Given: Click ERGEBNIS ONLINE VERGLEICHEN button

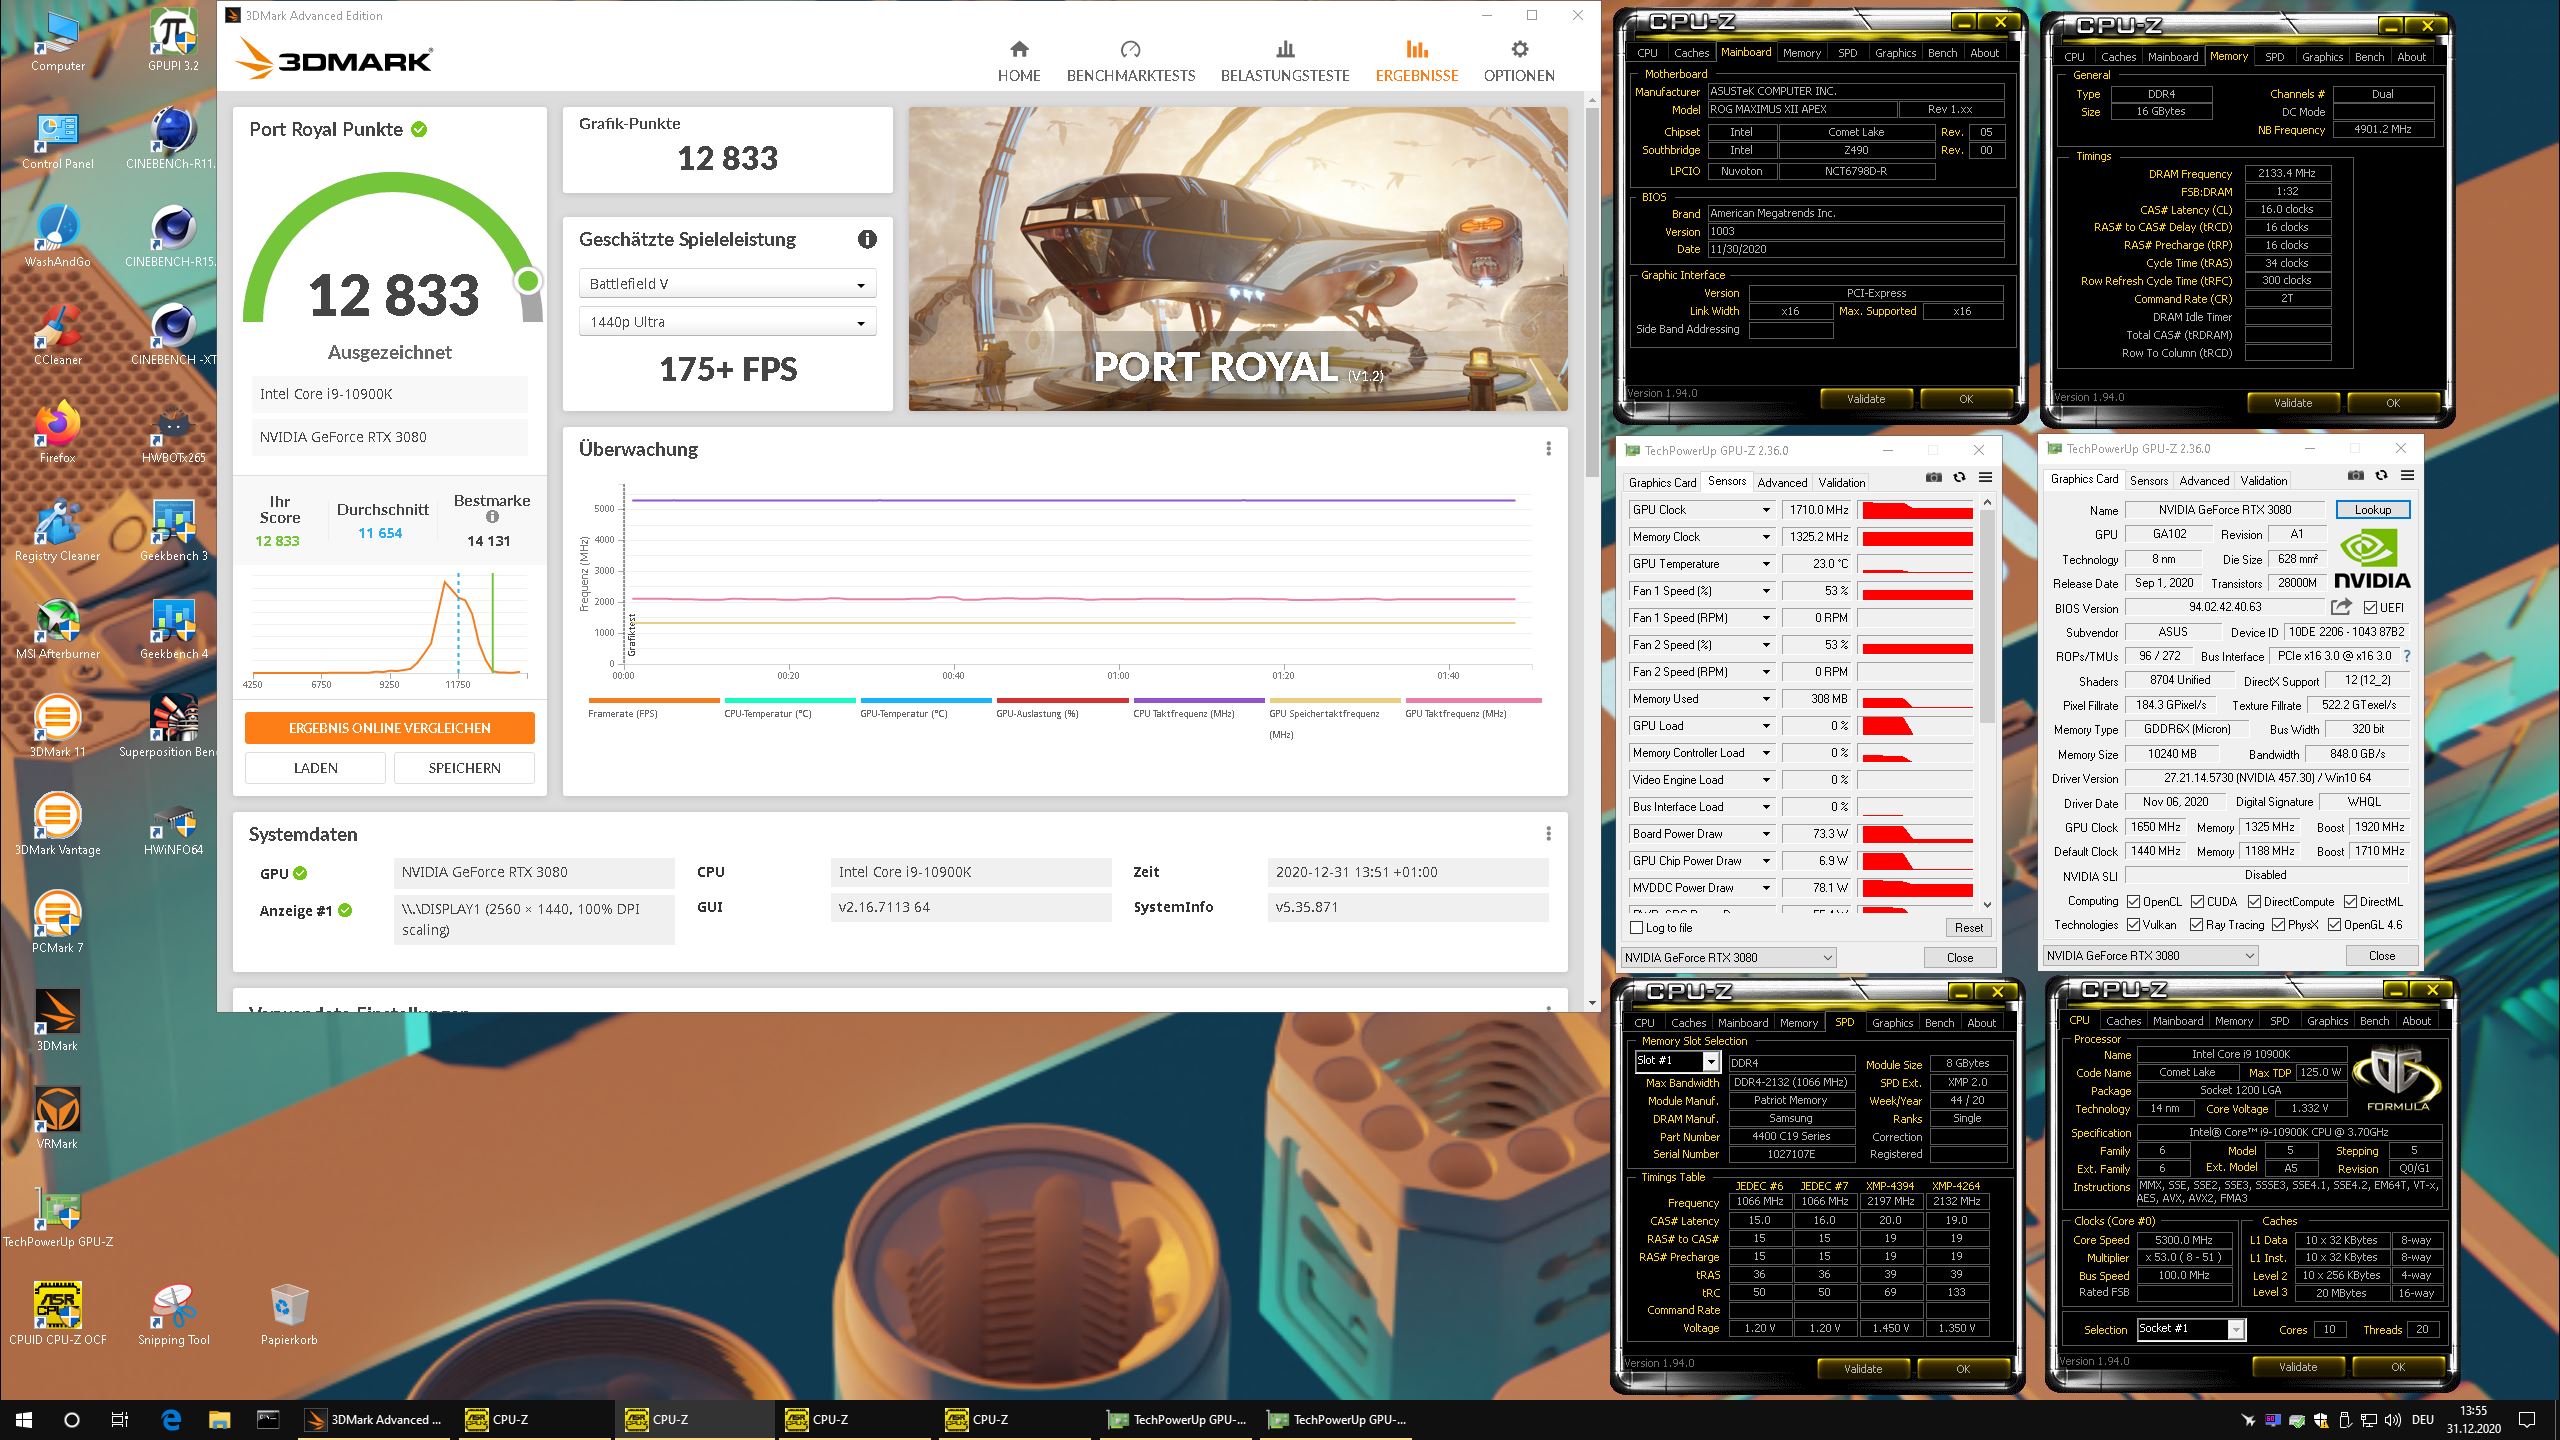Looking at the screenshot, I should coord(390,728).
